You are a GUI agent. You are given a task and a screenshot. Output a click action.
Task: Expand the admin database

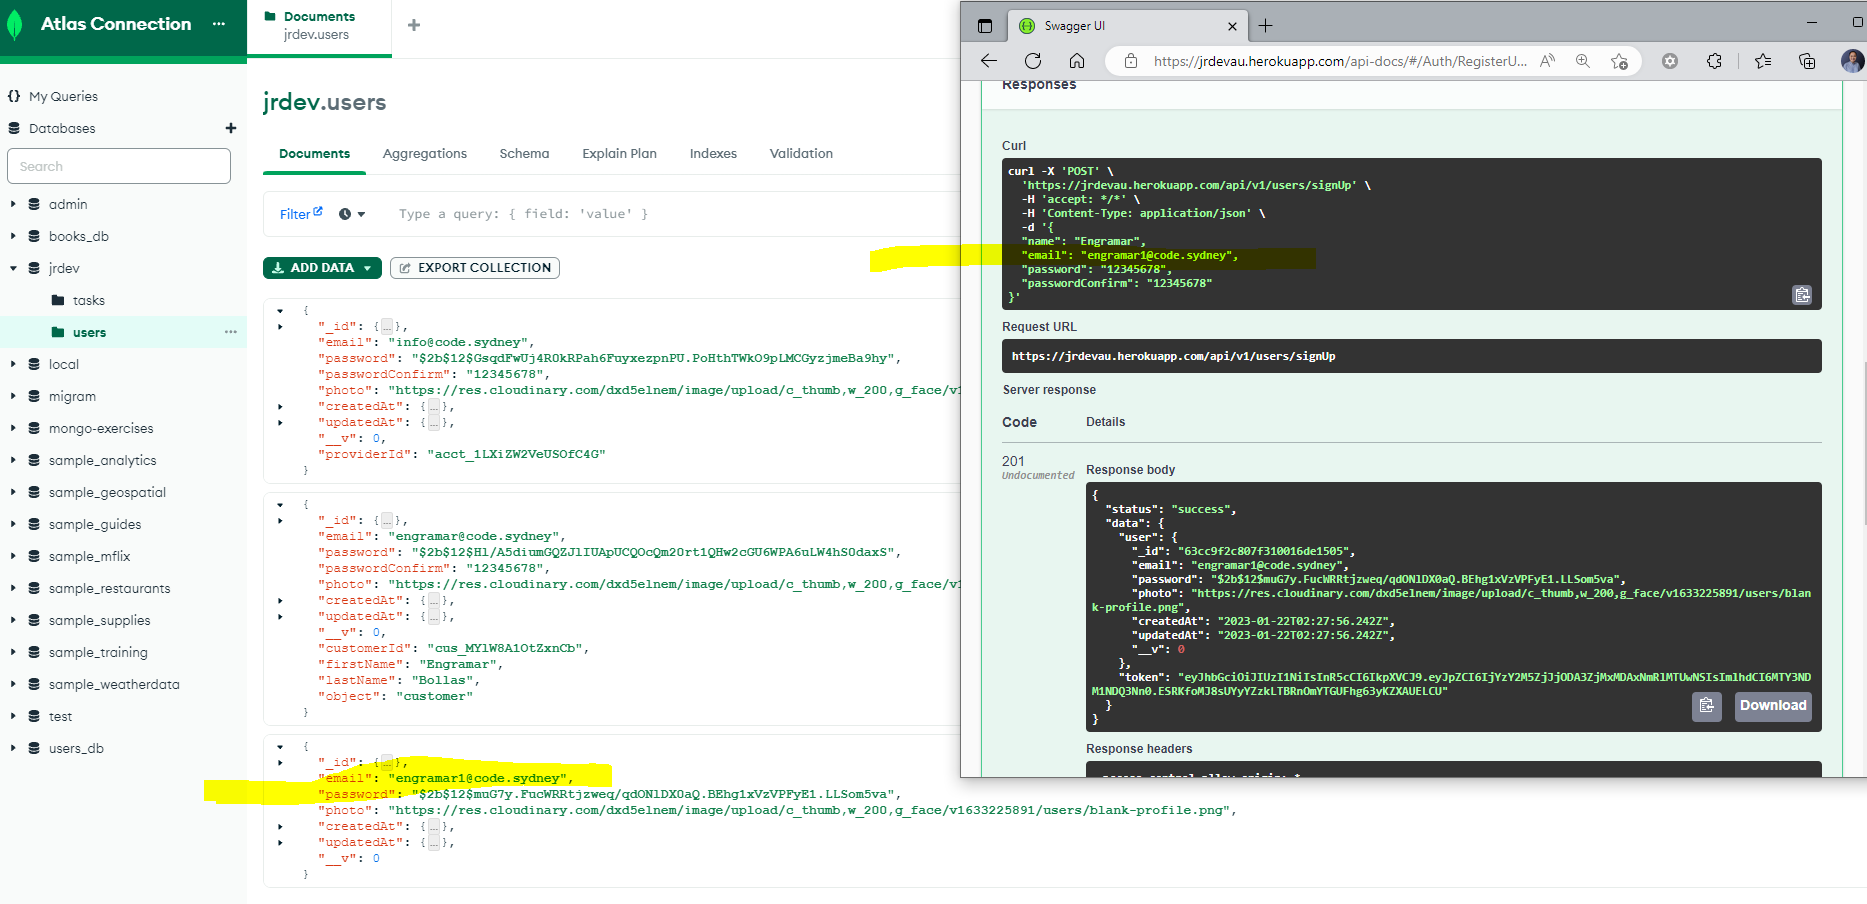tap(12, 203)
